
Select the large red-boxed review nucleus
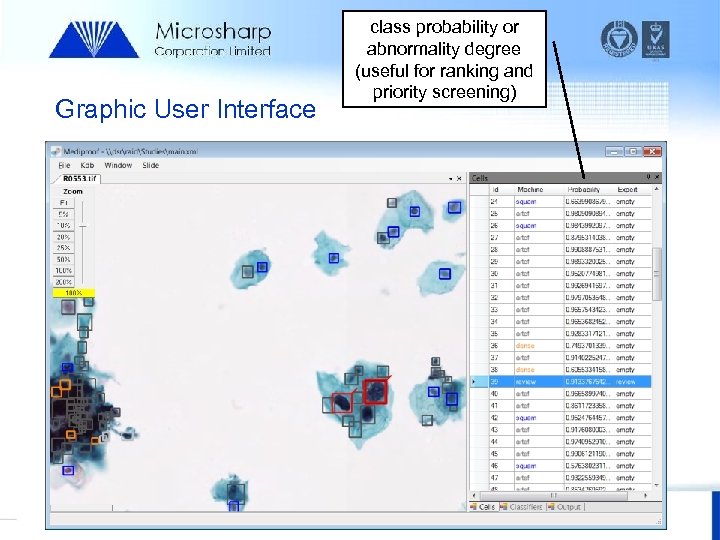(376, 392)
